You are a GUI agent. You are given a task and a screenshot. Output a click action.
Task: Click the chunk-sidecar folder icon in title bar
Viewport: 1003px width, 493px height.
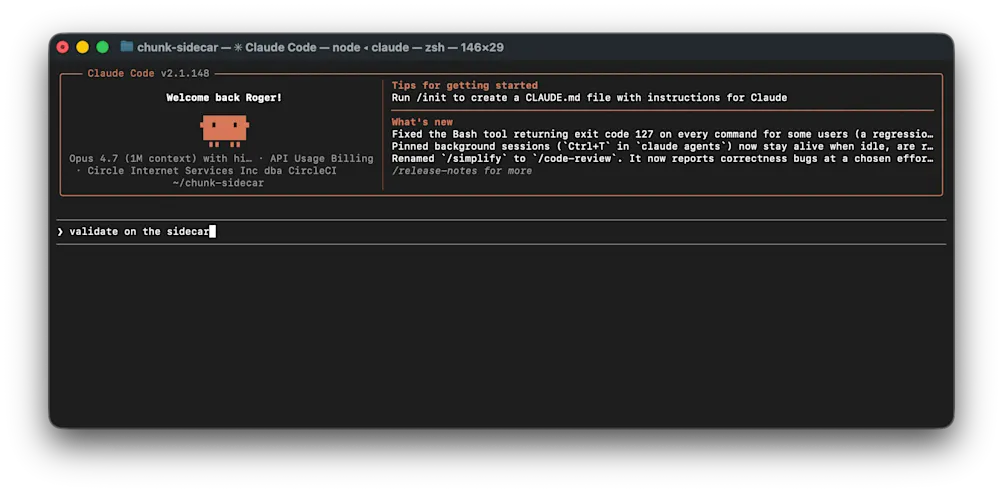click(127, 47)
